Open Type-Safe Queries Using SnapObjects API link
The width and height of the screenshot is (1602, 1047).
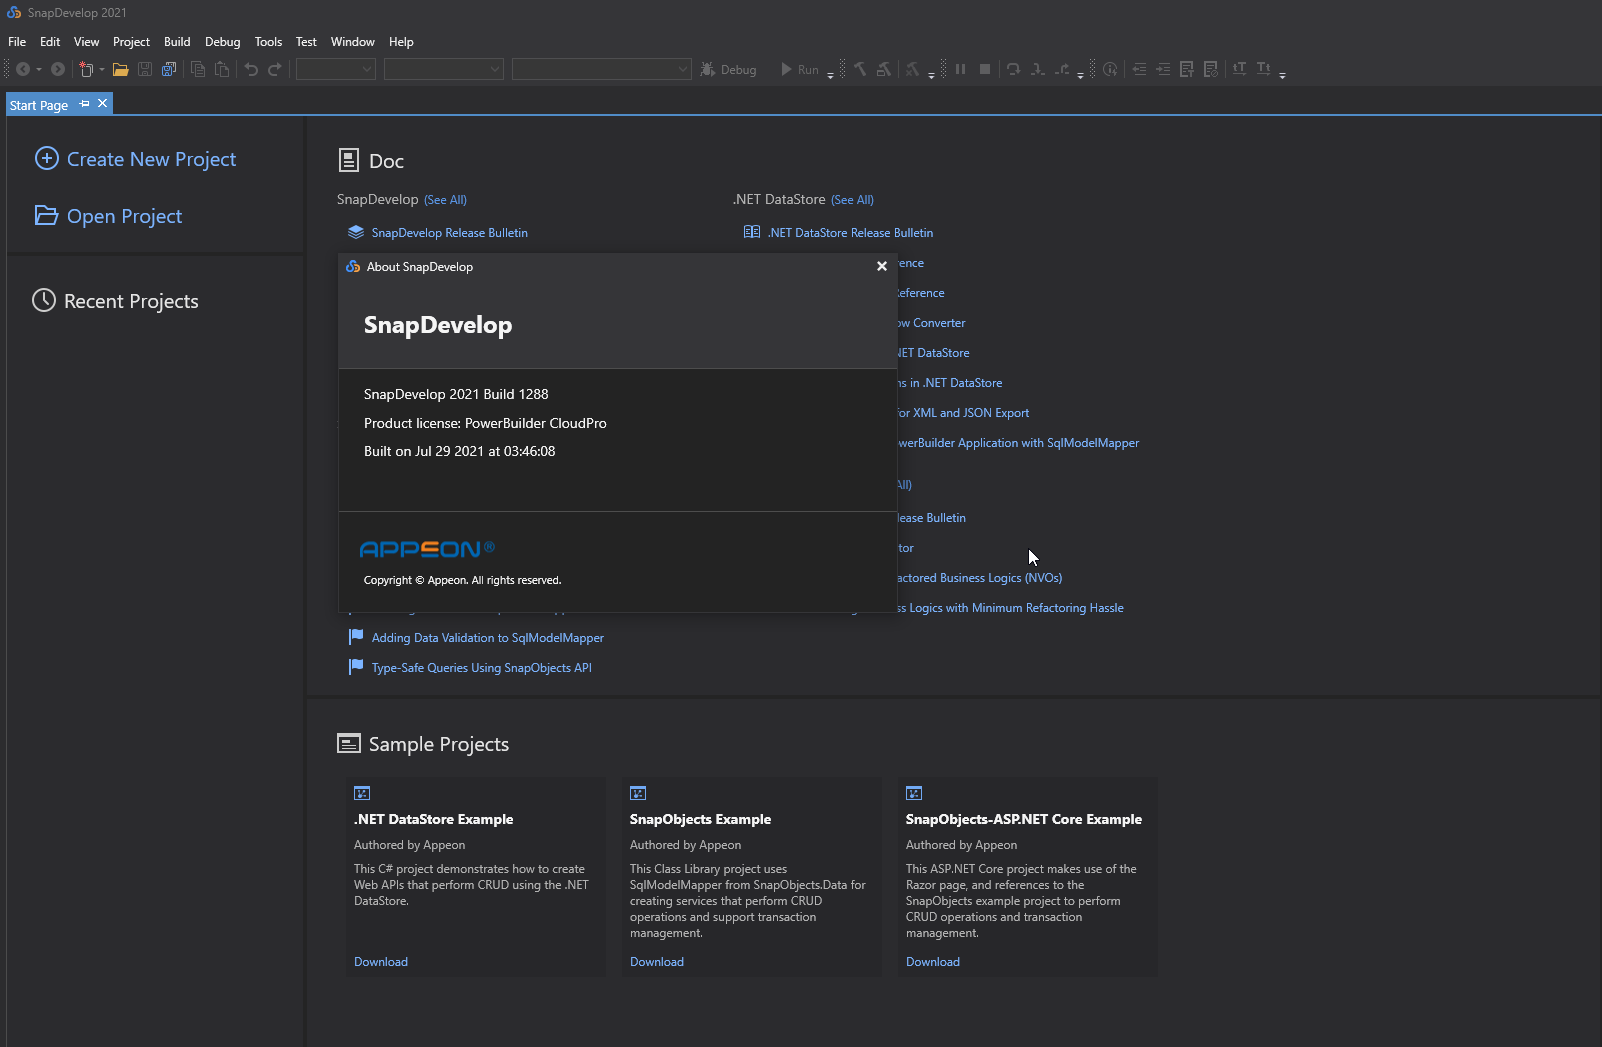click(x=482, y=668)
